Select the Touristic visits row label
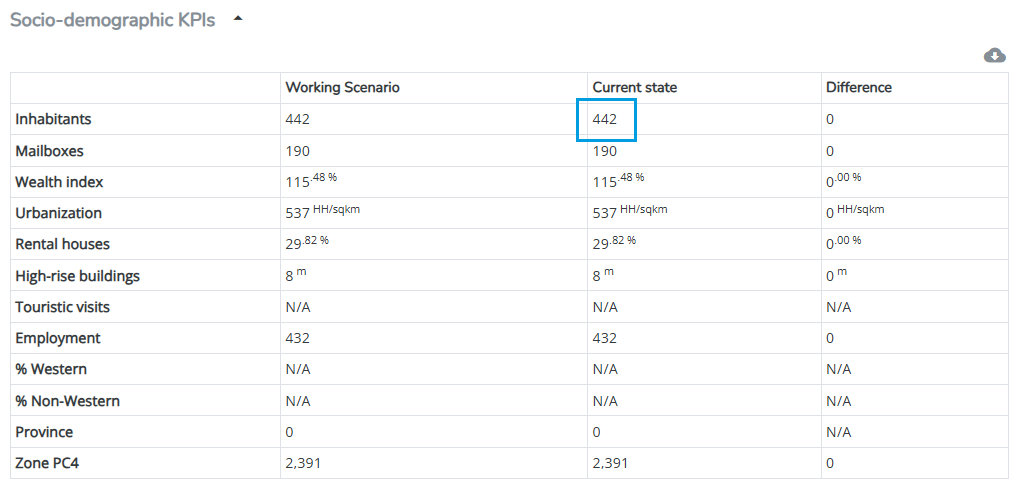 pos(62,307)
